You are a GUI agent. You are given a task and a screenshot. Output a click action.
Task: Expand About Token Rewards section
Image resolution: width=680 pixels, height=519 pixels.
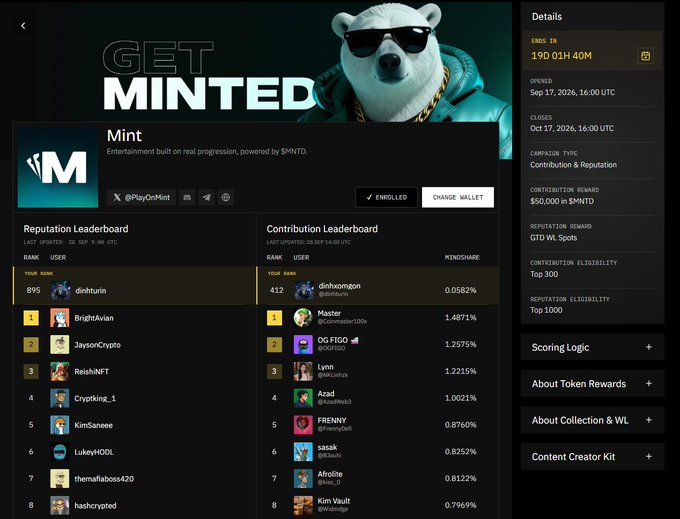pos(592,384)
